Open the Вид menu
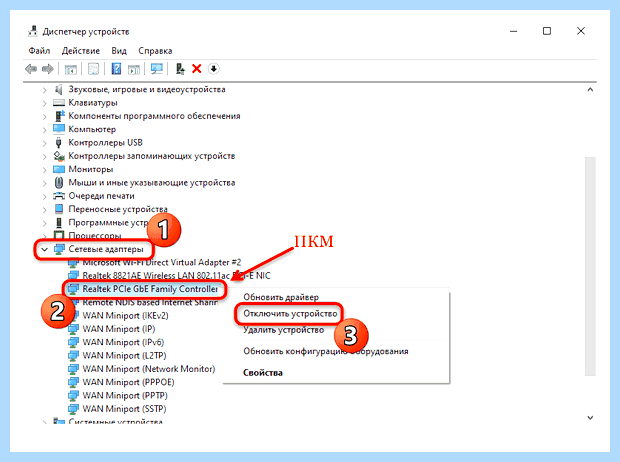Viewport: 620px width, 462px height. point(119,51)
